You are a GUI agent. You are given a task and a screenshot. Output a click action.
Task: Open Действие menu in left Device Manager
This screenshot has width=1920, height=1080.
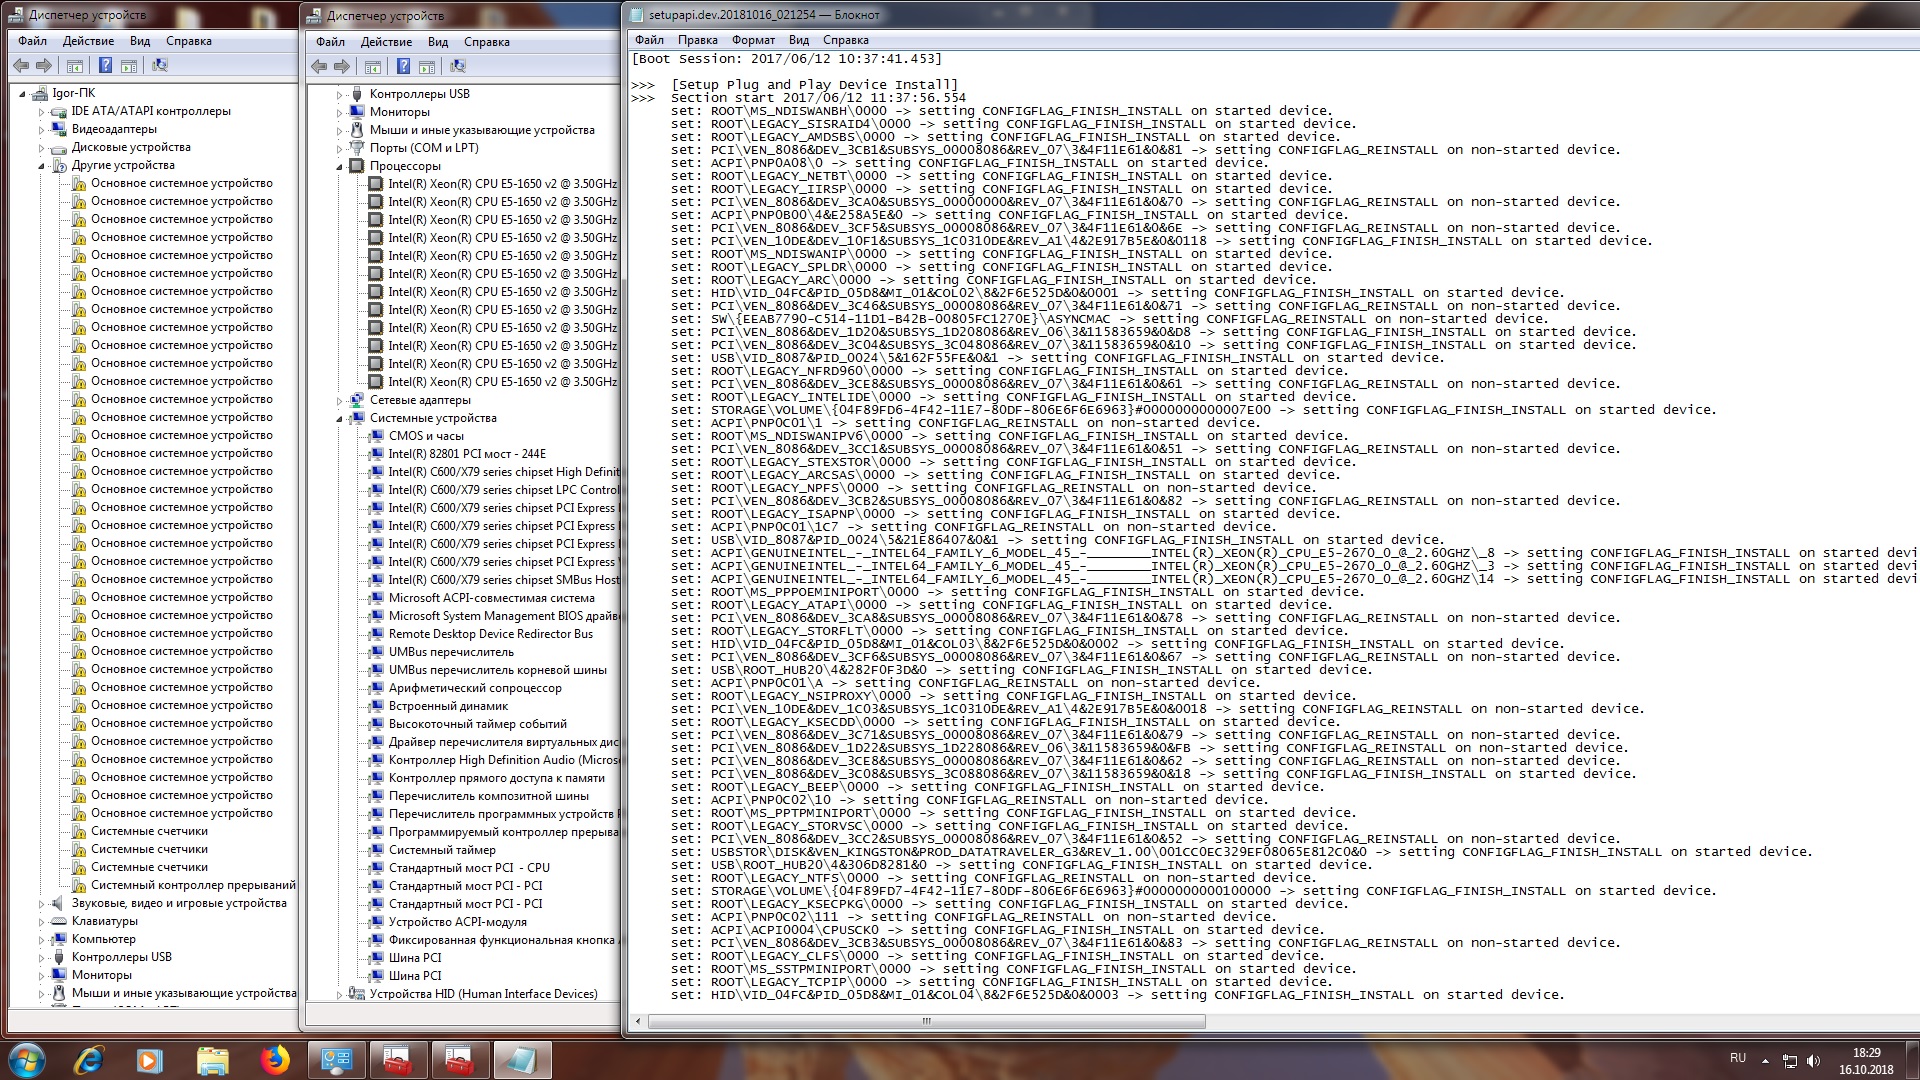click(x=88, y=41)
